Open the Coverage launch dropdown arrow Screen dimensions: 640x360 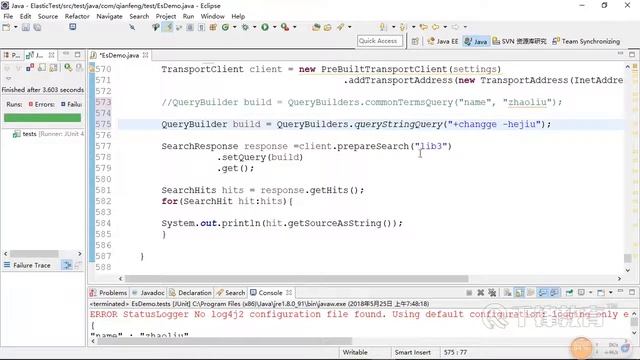[235, 27]
